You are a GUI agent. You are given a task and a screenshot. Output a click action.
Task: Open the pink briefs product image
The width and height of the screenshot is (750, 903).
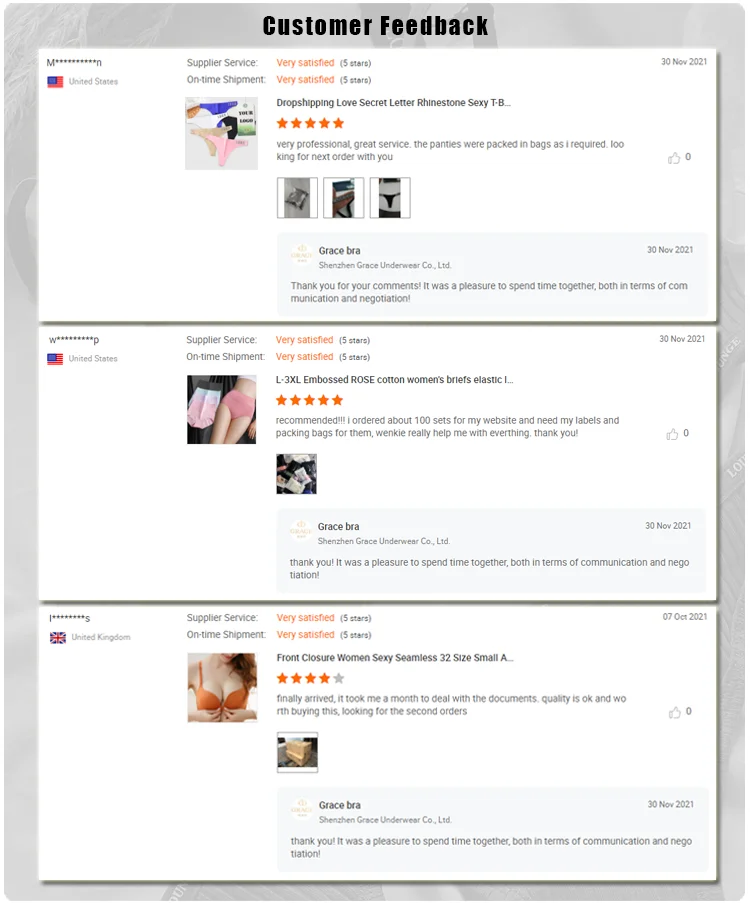point(221,409)
